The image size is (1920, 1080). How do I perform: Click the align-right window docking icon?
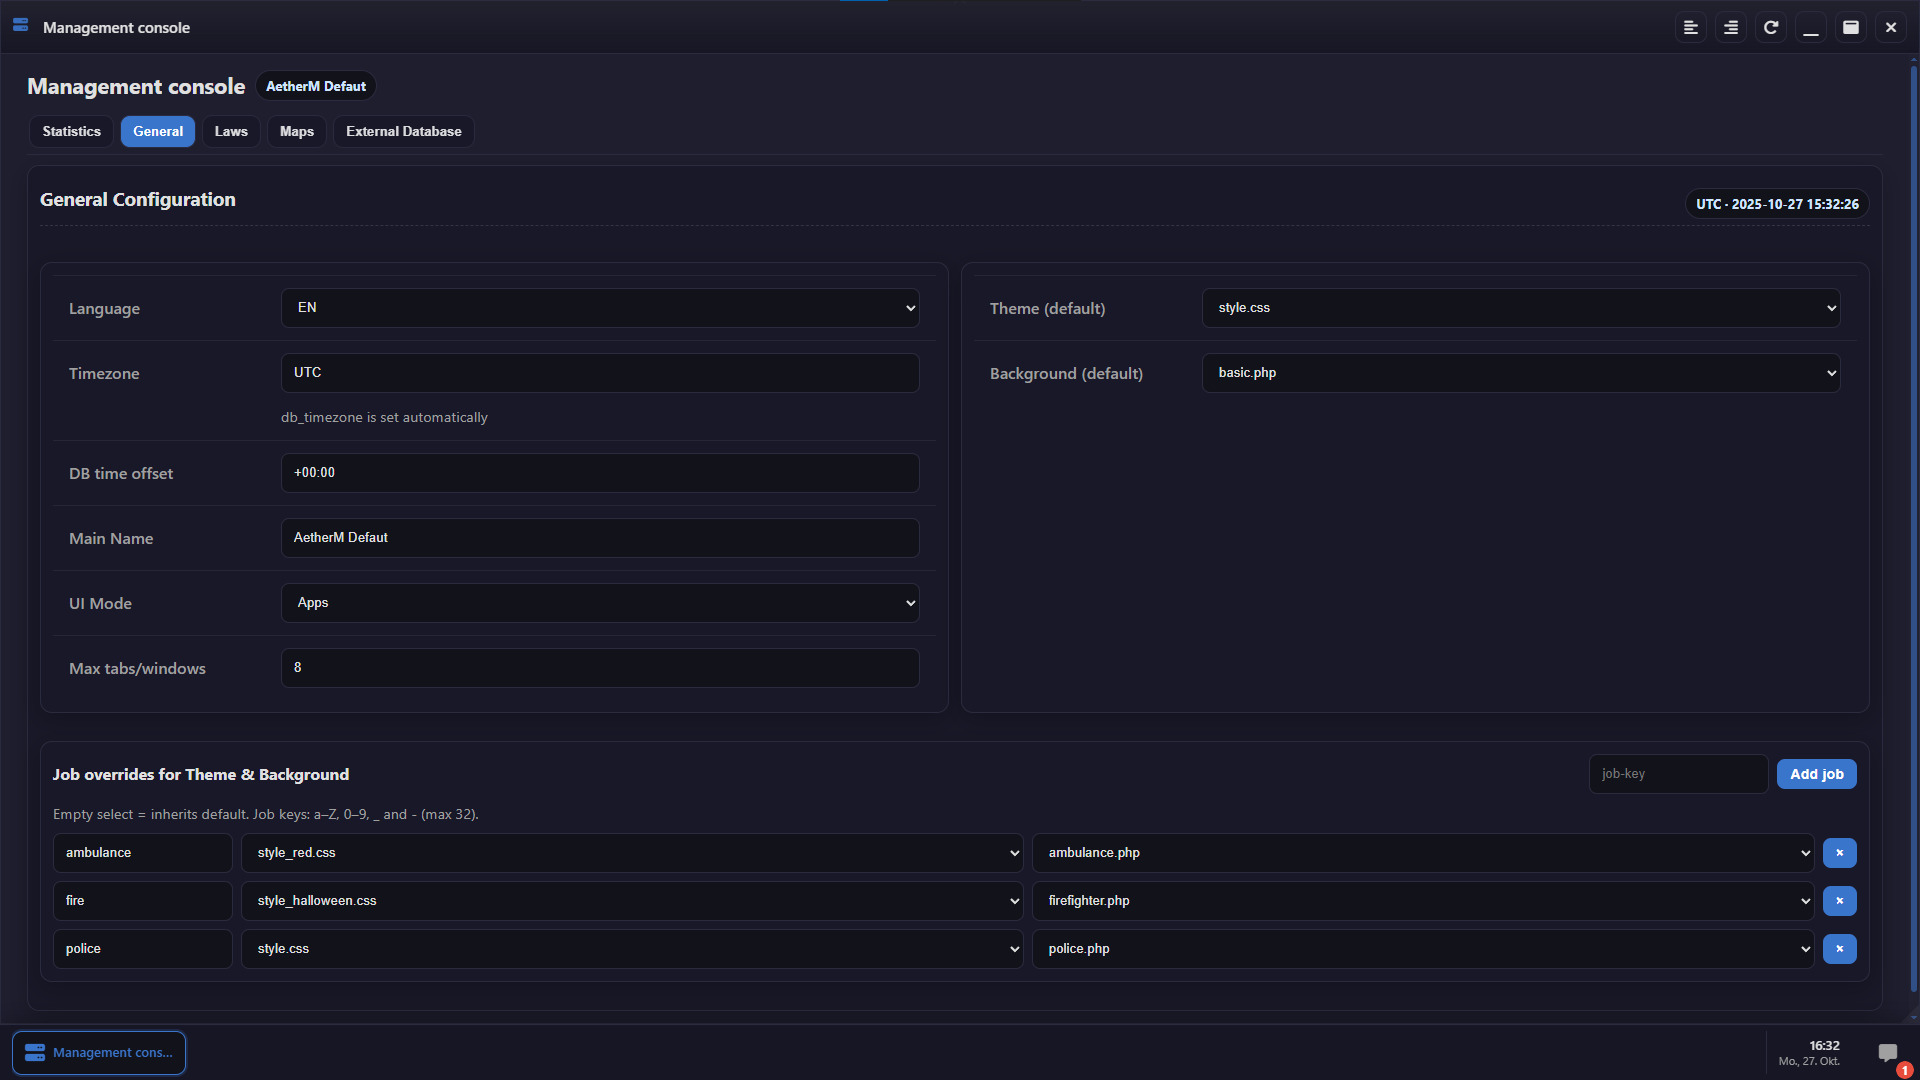pyautogui.click(x=1731, y=27)
